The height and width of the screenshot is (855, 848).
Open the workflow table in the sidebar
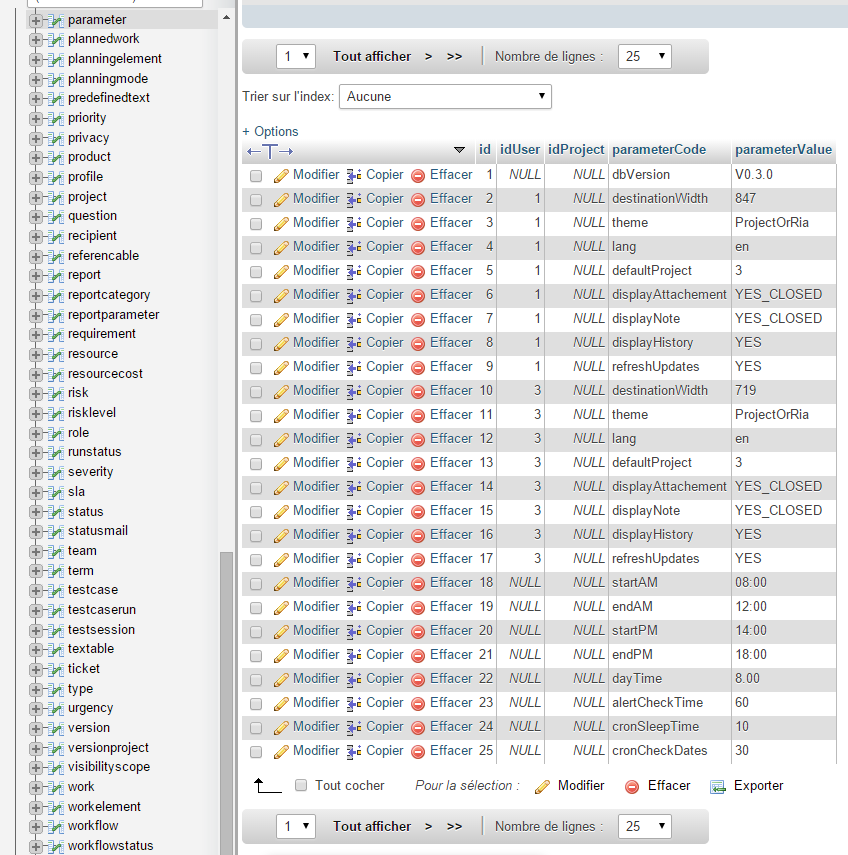pos(93,826)
